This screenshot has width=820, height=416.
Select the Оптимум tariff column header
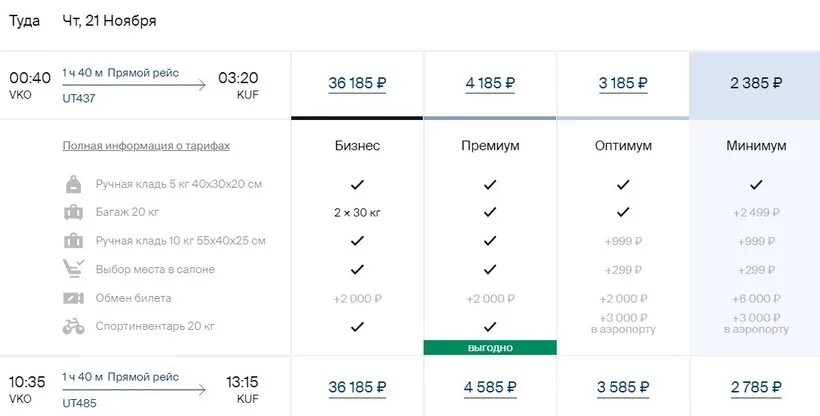[x=623, y=146]
